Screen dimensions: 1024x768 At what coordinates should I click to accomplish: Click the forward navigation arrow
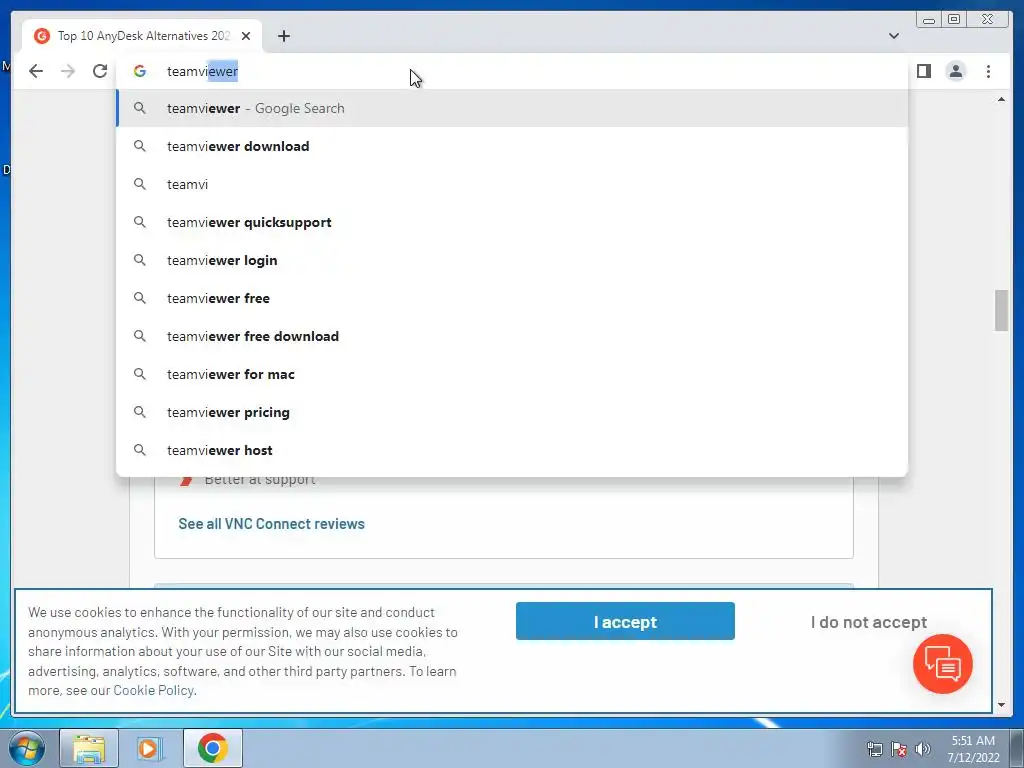[68, 71]
